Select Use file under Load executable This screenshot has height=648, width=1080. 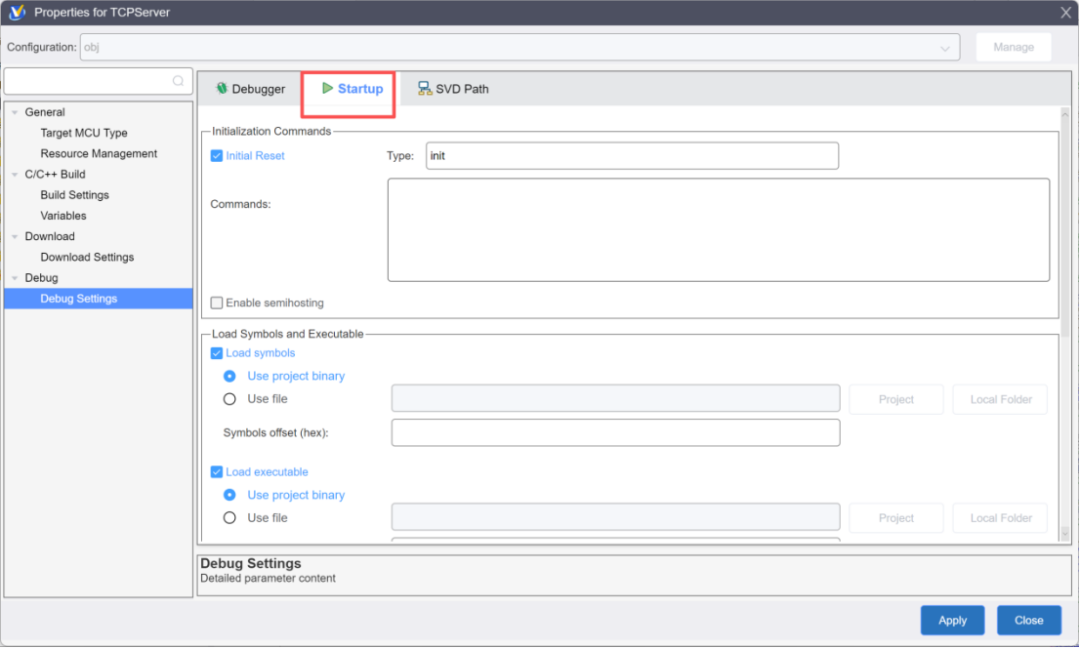pos(229,518)
